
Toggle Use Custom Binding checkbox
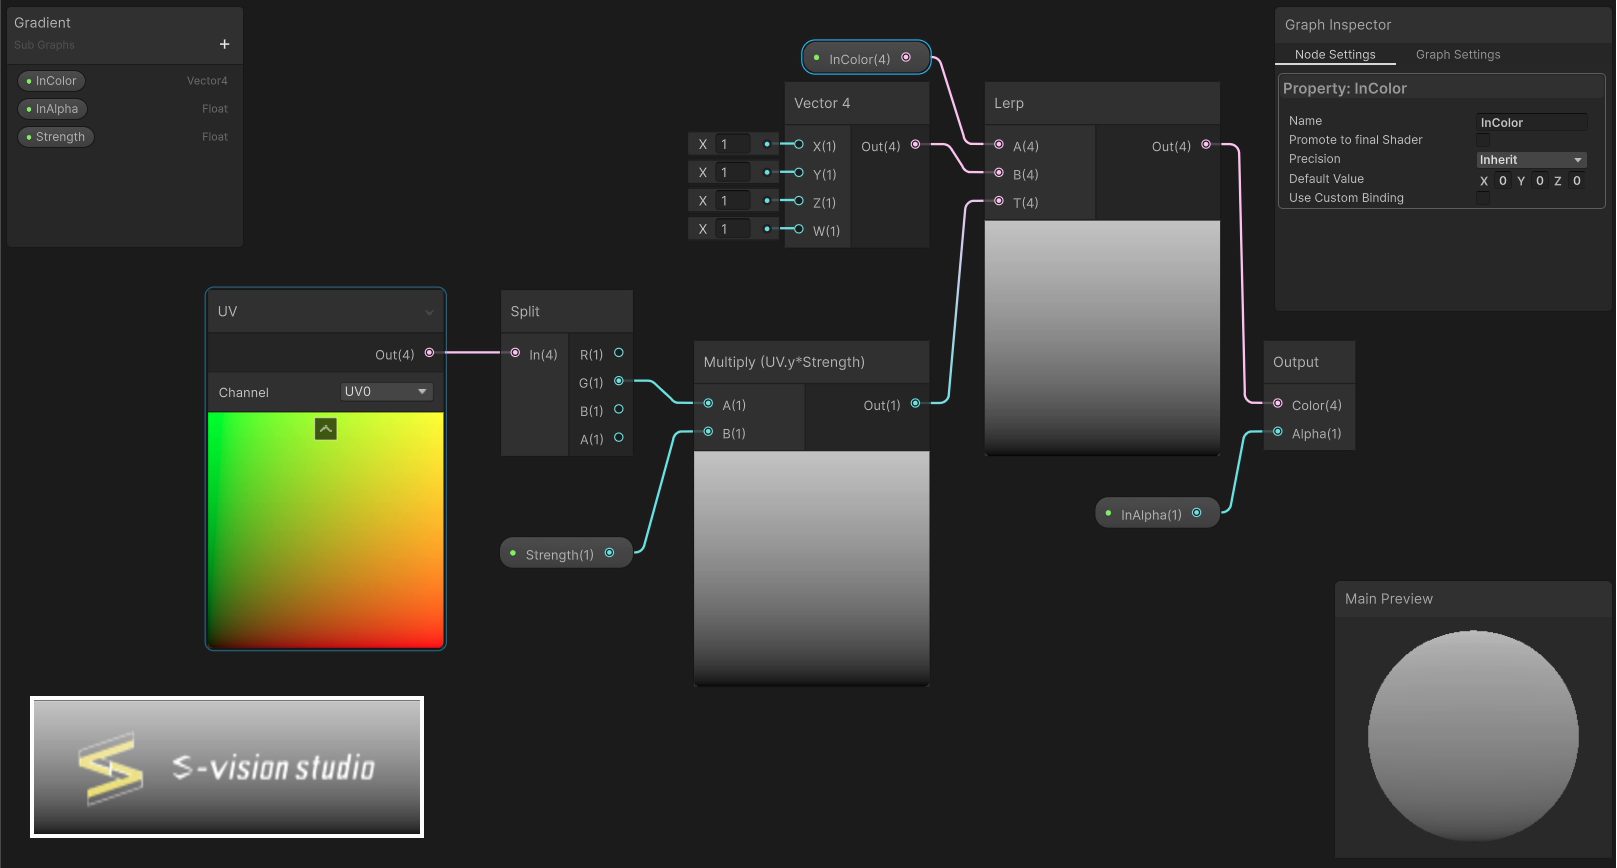pyautogui.click(x=1484, y=198)
